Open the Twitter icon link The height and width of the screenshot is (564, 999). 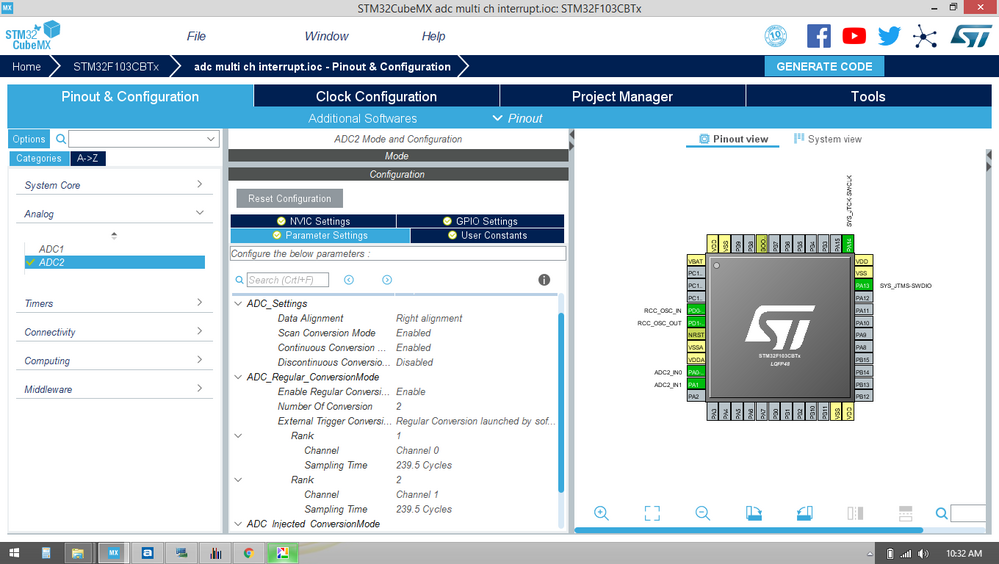tap(889, 36)
